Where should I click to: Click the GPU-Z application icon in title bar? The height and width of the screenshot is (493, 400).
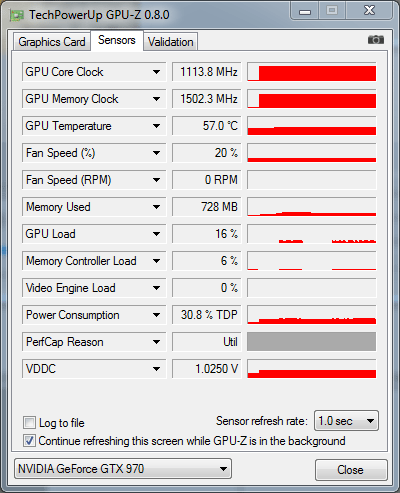(x=17, y=15)
